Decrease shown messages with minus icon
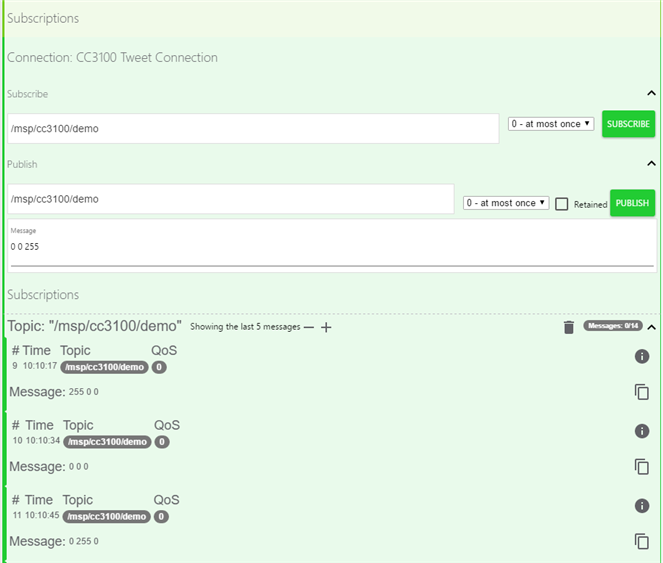Viewport: 663px width, 563px height. pos(309,327)
